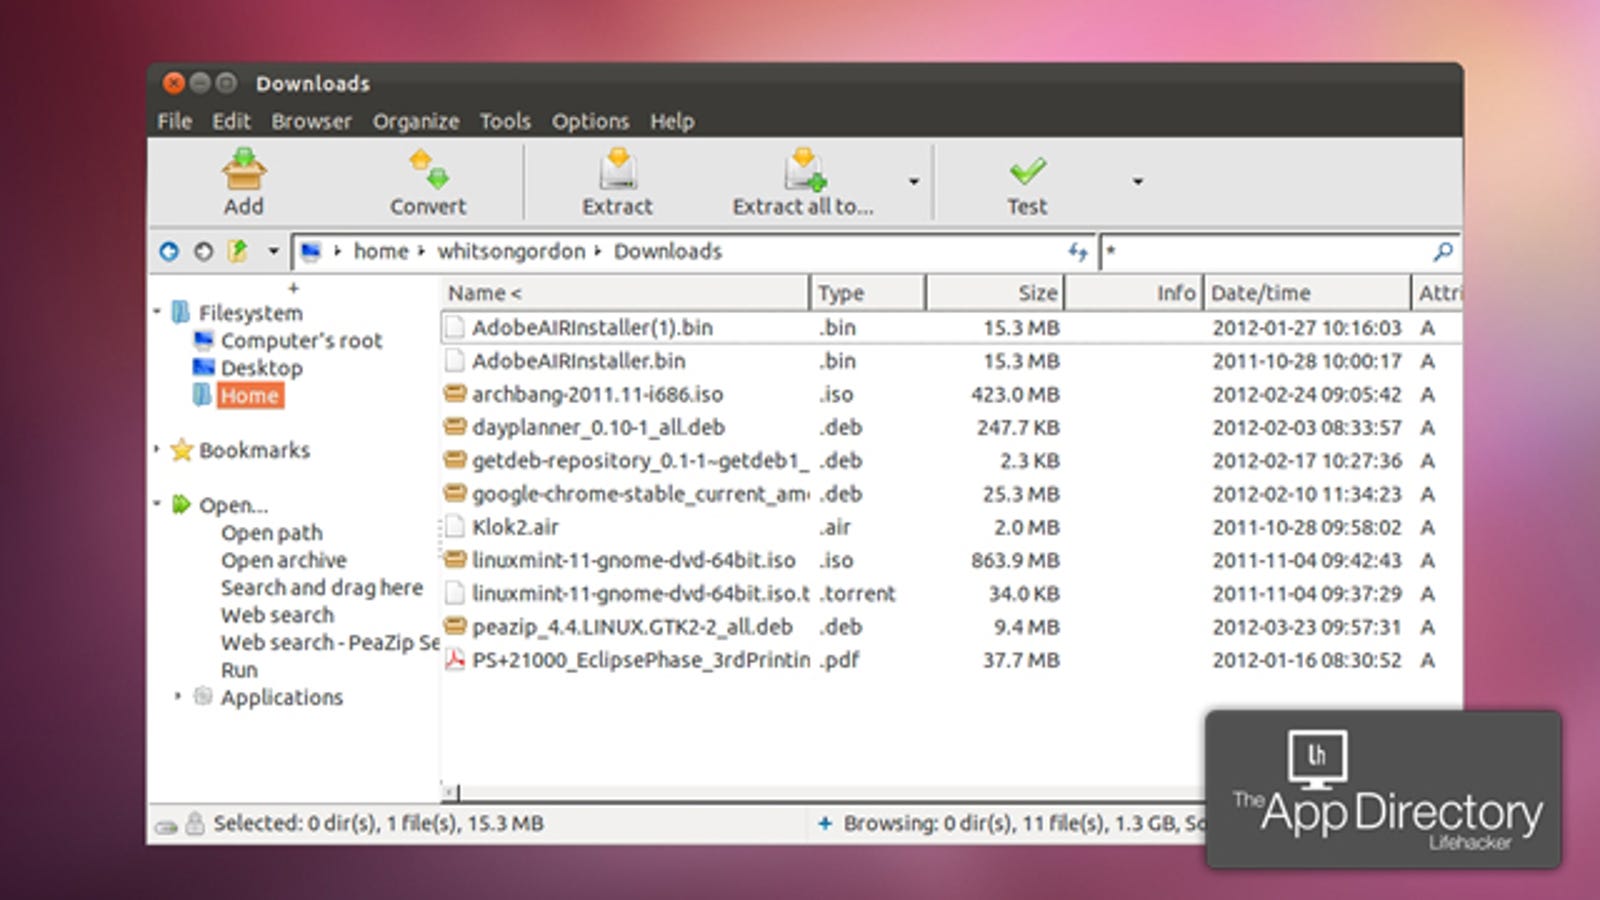1600x900 pixels.
Task: Click Search and drag here entry
Action: [321, 587]
